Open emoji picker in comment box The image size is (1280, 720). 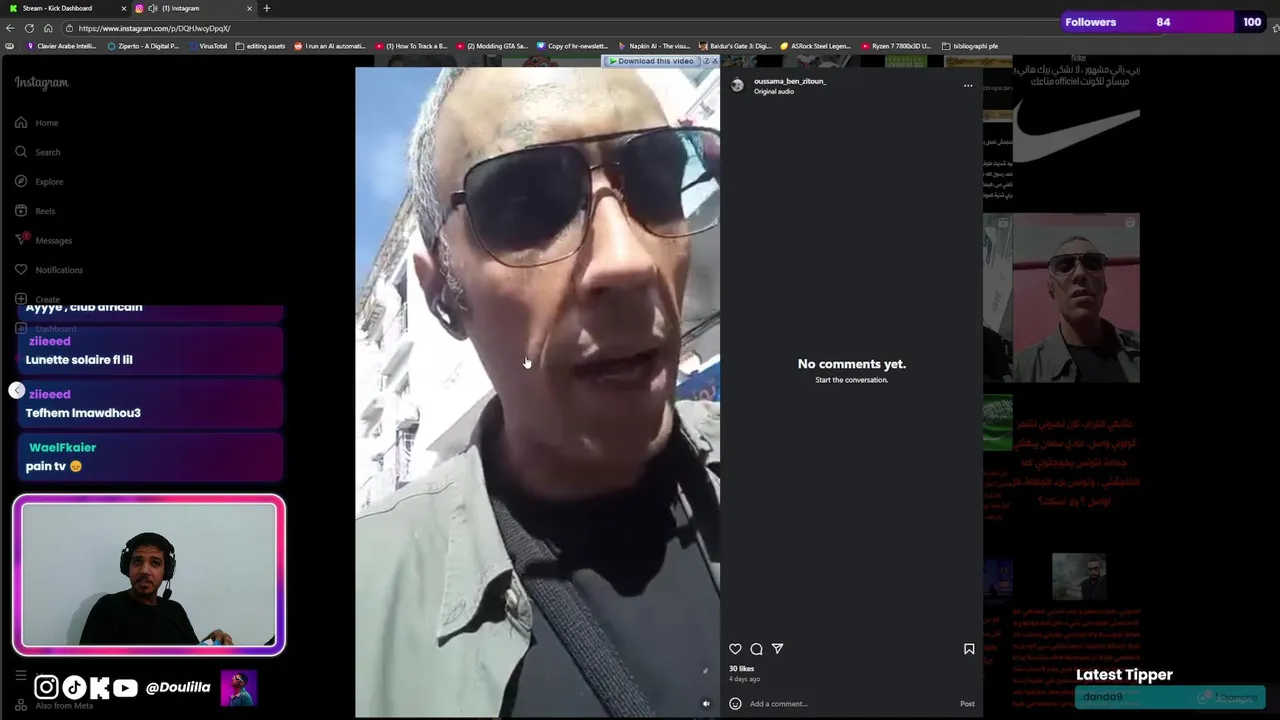[735, 703]
